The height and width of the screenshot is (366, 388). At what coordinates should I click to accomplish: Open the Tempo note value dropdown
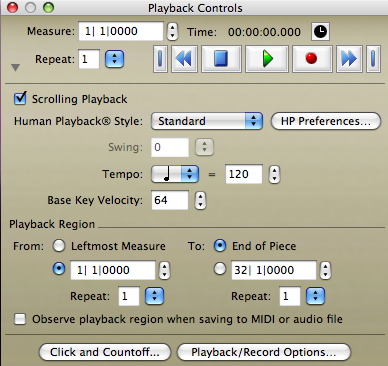click(175, 174)
